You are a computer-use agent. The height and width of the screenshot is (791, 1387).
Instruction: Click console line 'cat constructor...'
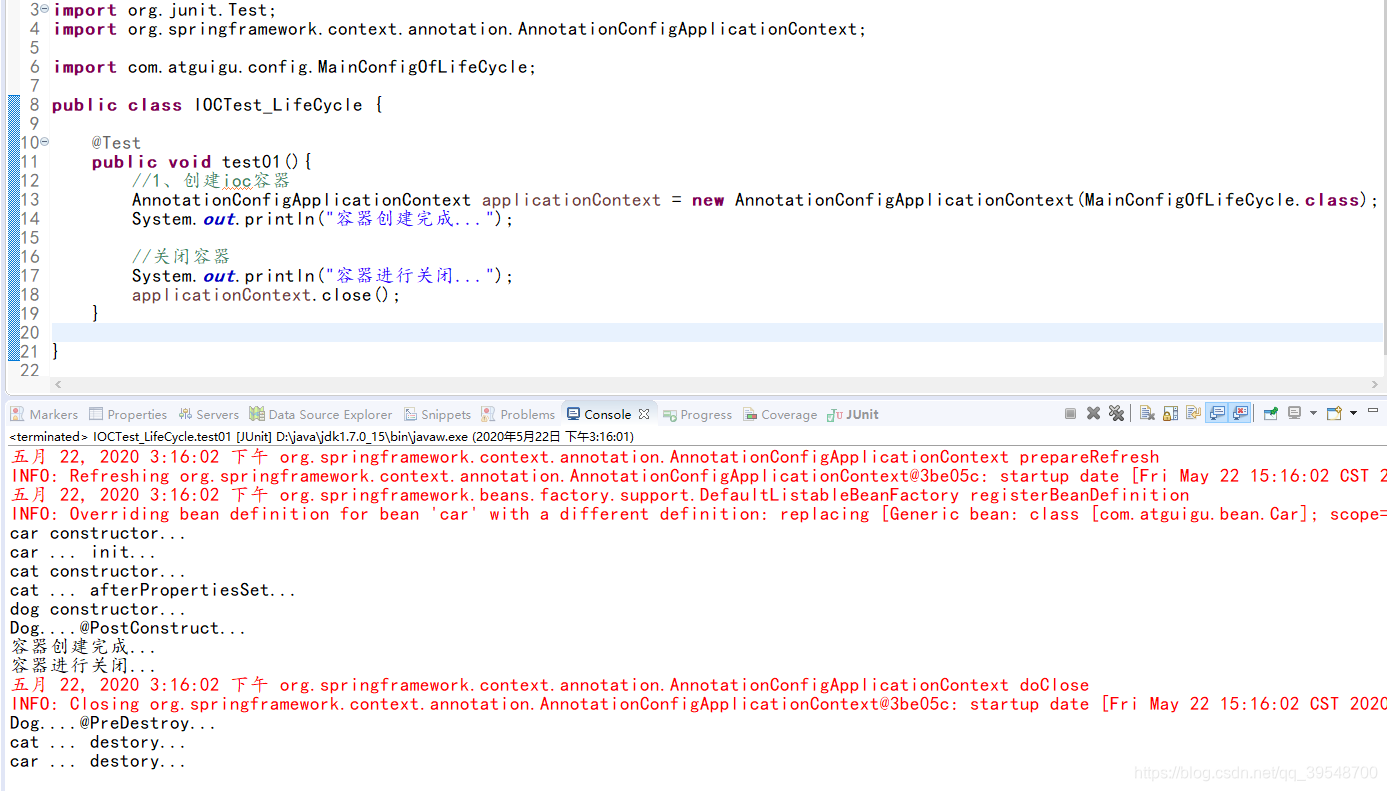coord(98,571)
